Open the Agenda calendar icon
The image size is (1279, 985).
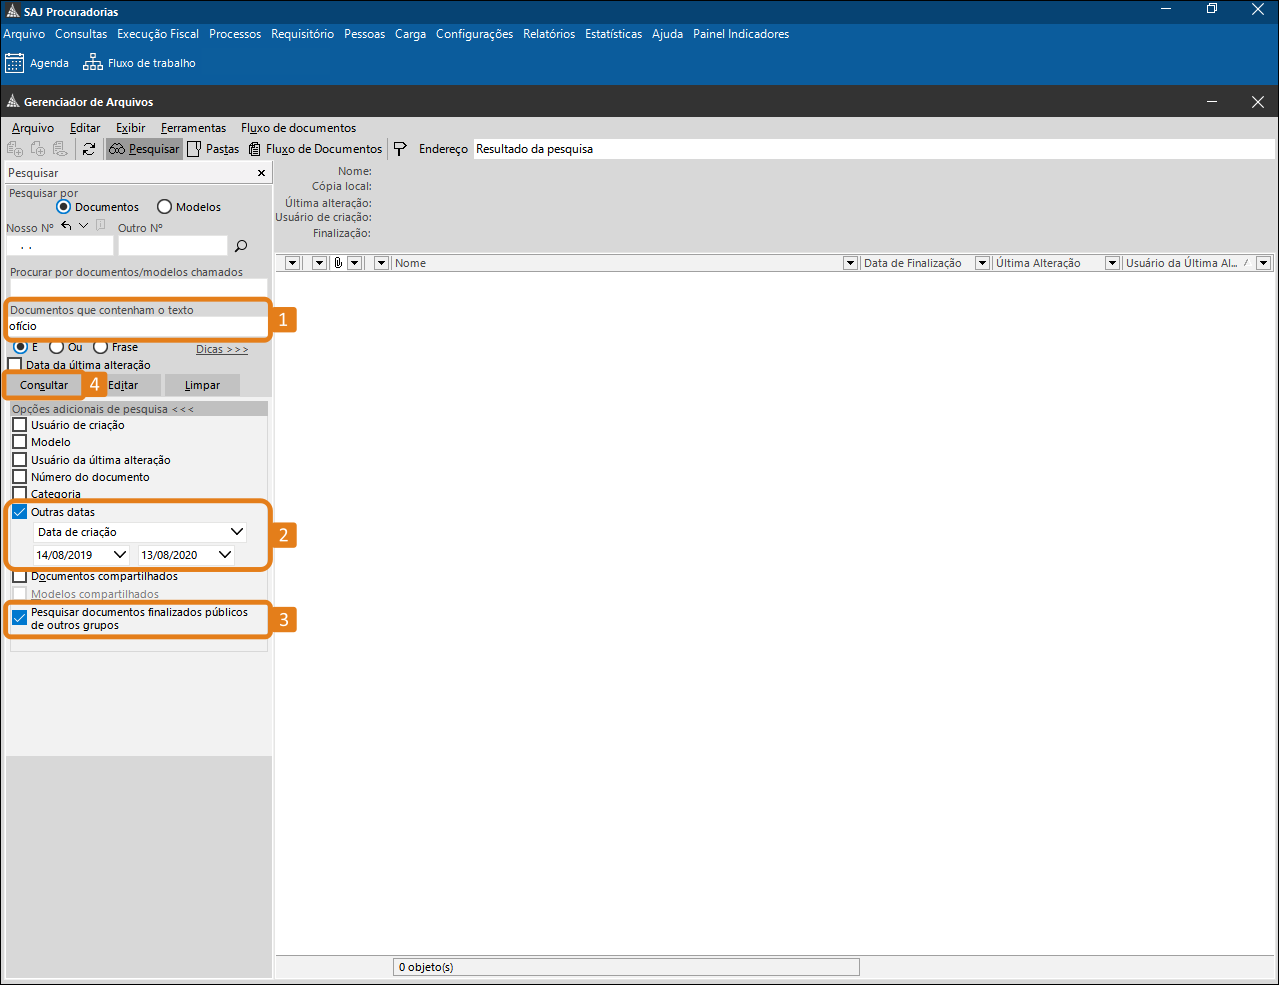click(x=14, y=63)
